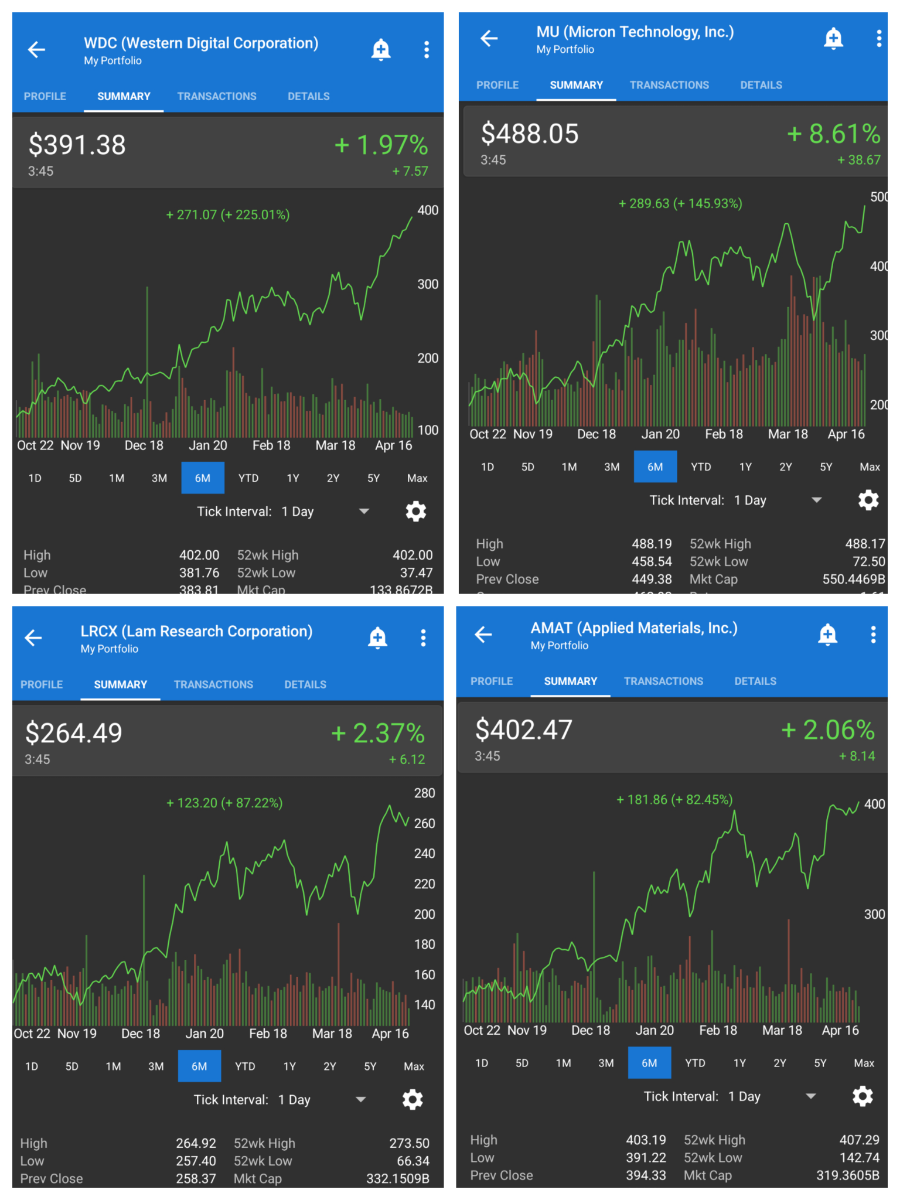The width and height of the screenshot is (900, 1200).
Task: Tap the alert bell on Western Digital
Action: [x=381, y=50]
